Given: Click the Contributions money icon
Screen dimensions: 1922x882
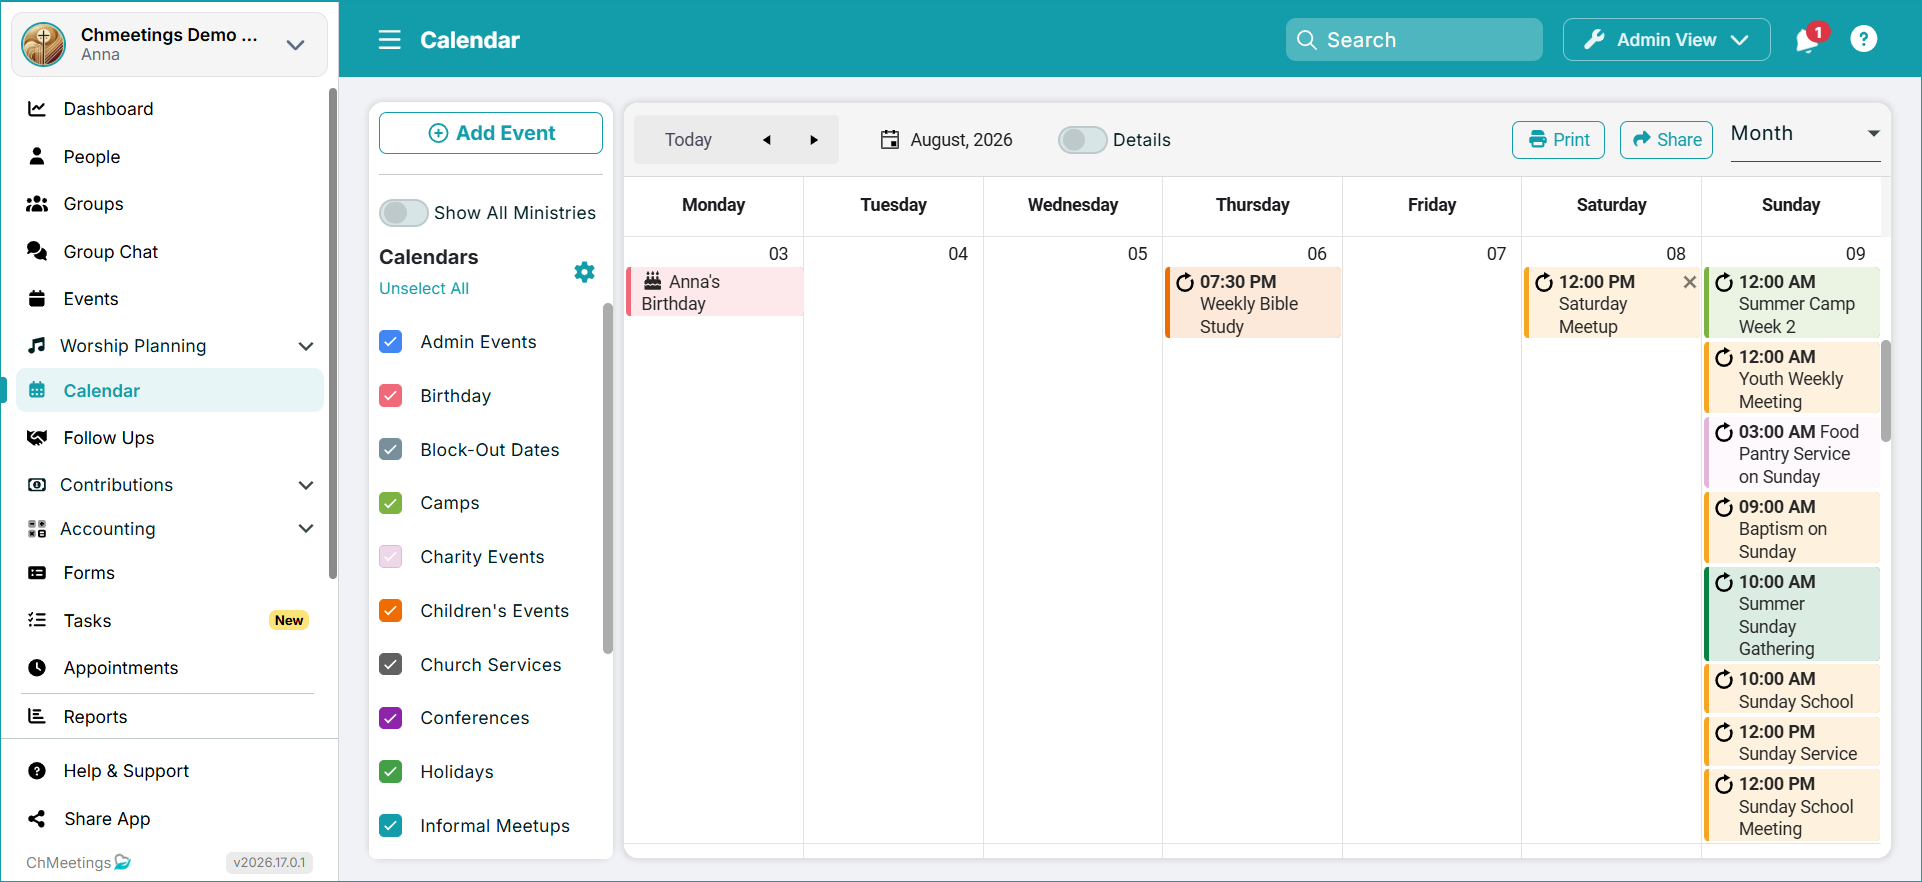Looking at the screenshot, I should point(37,485).
